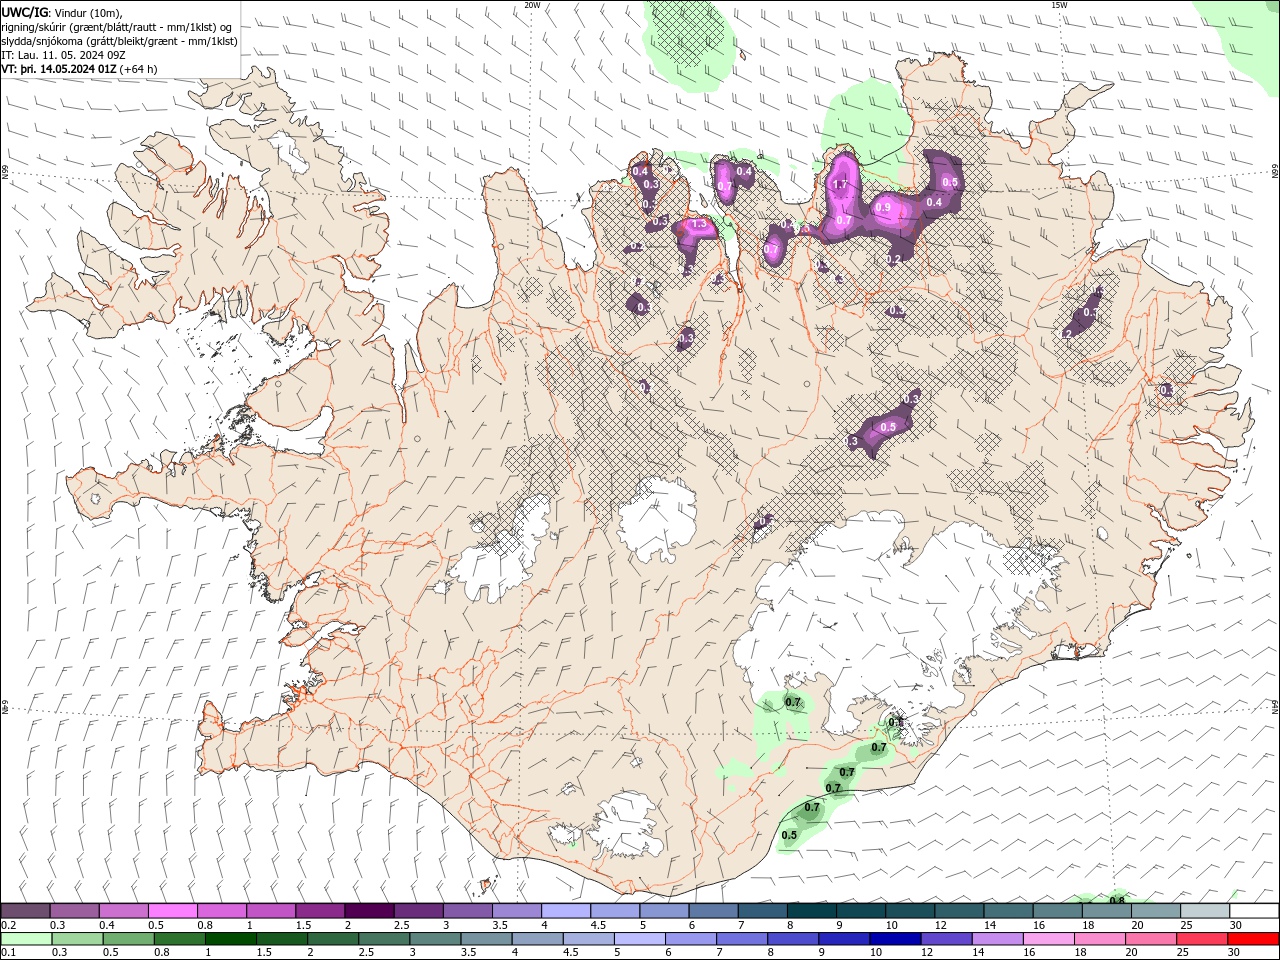The height and width of the screenshot is (960, 1280).
Task: Select the bright red 30 swatch in bottom legend row
Action: click(1252, 939)
